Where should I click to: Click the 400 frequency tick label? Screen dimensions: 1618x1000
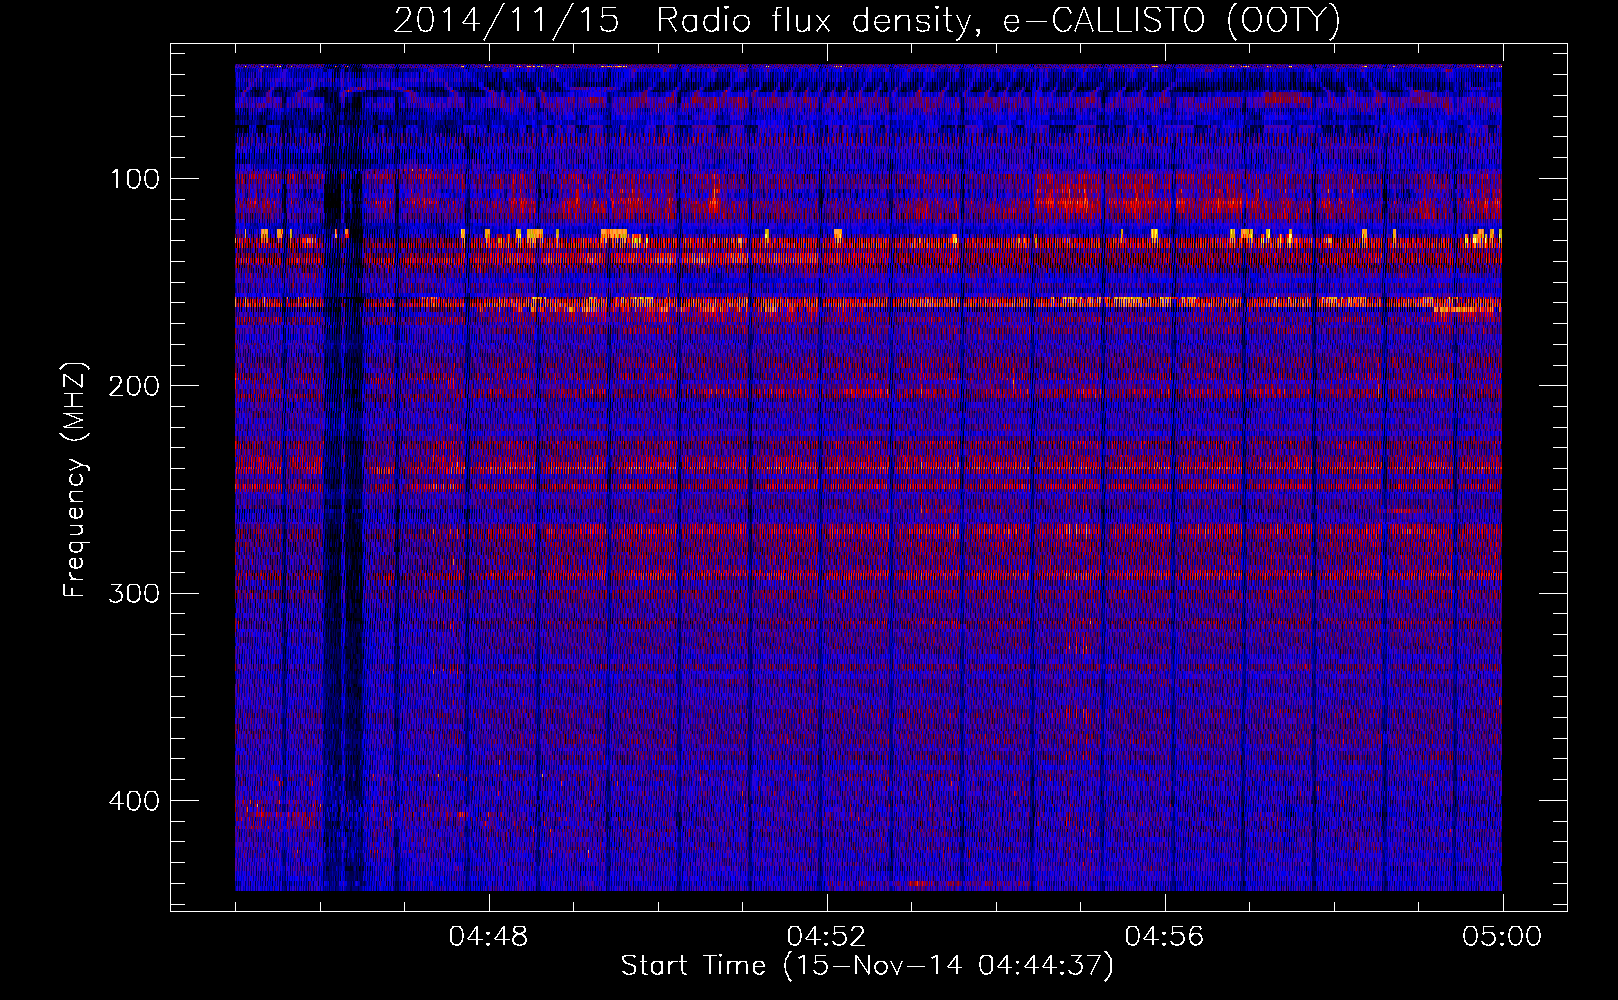tap(134, 801)
